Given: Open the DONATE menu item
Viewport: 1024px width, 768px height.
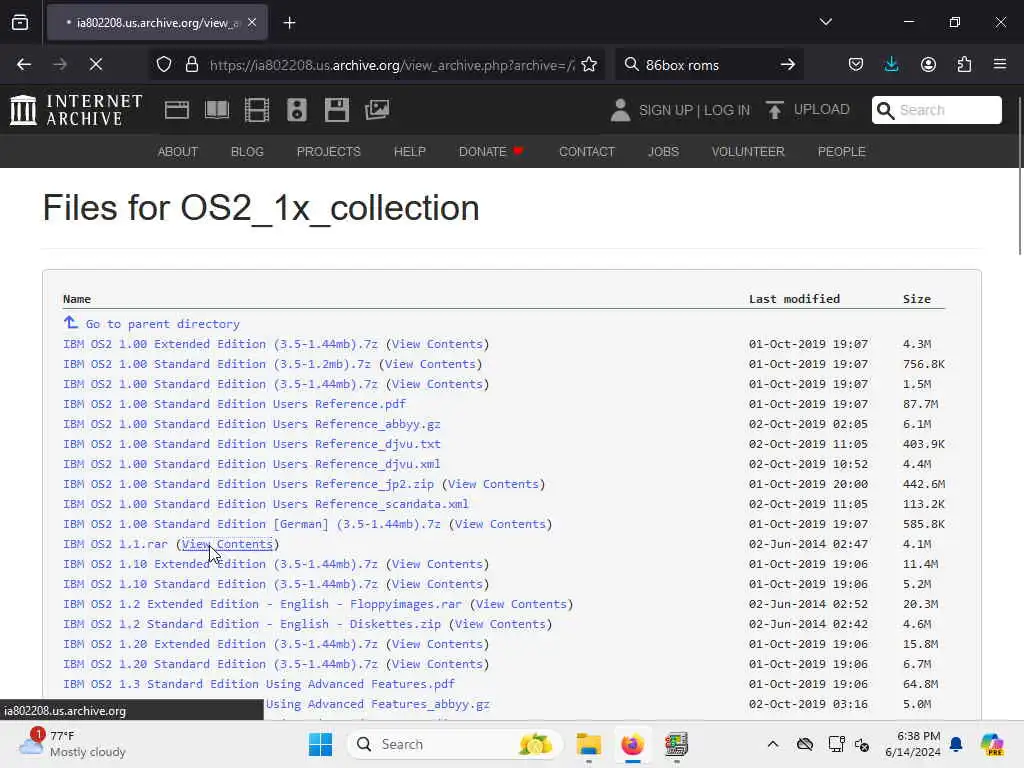Looking at the screenshot, I should 491,152.
